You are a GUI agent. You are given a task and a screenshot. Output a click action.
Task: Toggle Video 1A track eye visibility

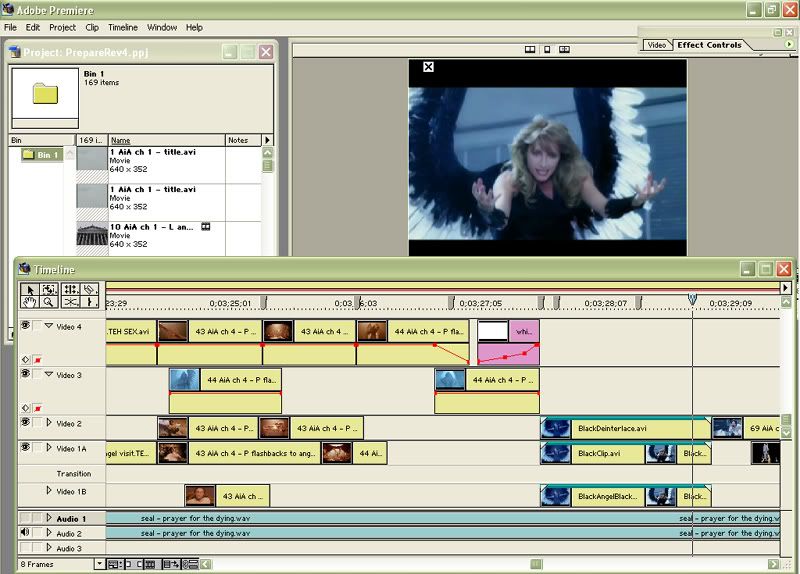[x=25, y=447]
